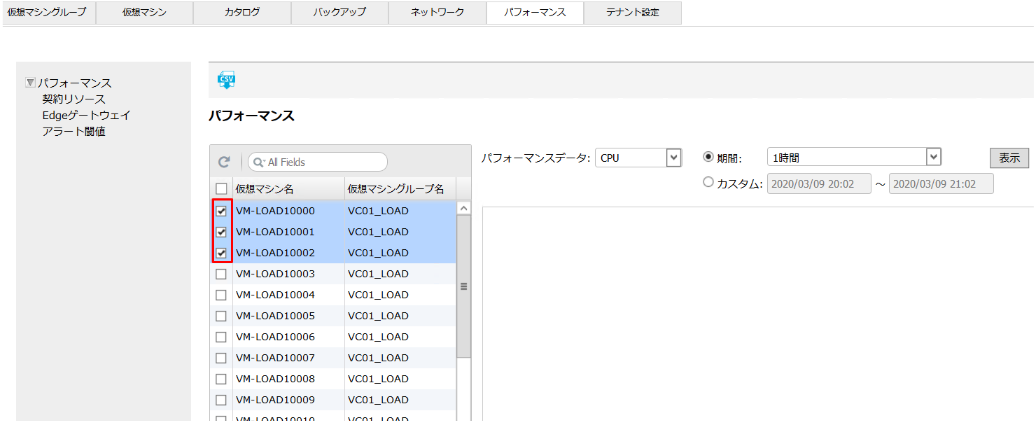
Task: Click VM-LOAD10002 name text
Action: click(275, 253)
